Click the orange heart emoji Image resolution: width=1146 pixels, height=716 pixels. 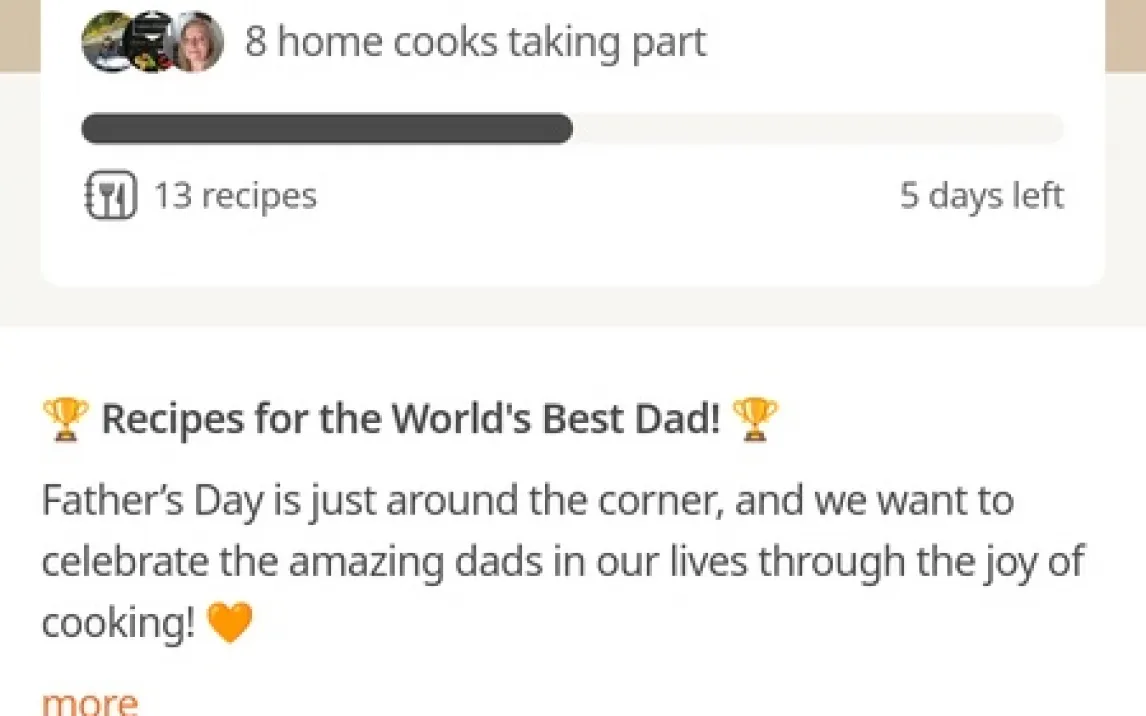click(229, 625)
